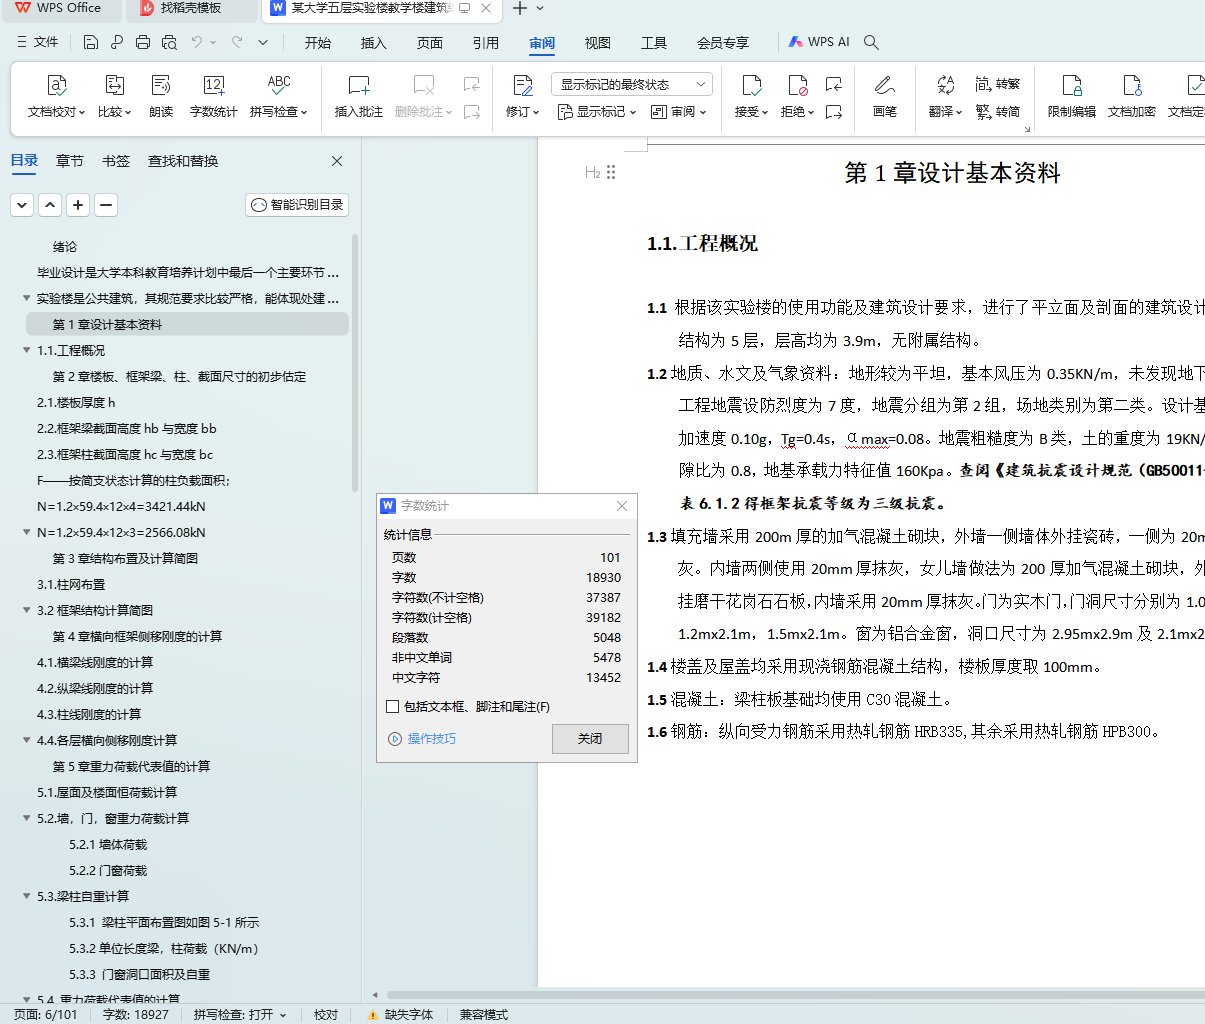Open 文档加密 document encryption
The height and width of the screenshot is (1024, 1205).
[x=1132, y=96]
